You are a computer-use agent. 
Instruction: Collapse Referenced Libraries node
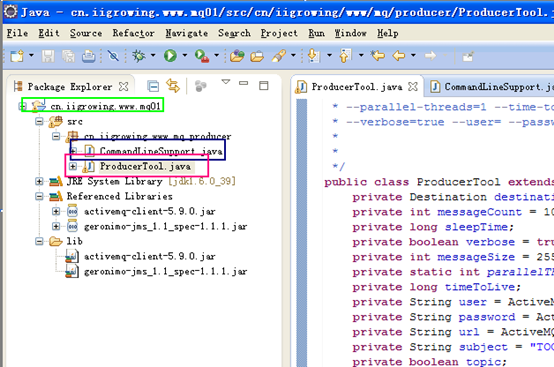tap(39, 196)
